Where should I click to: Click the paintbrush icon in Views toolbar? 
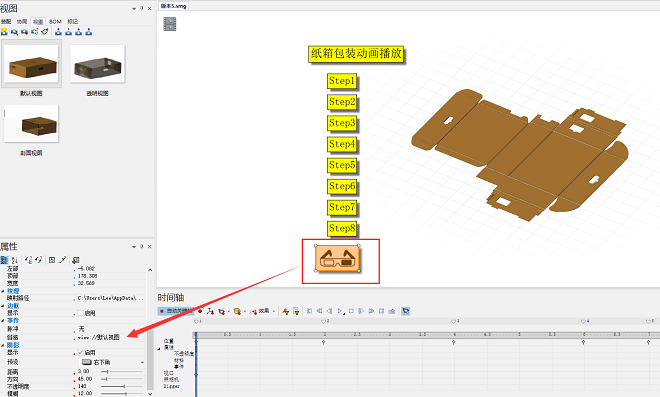pyautogui.click(x=45, y=32)
